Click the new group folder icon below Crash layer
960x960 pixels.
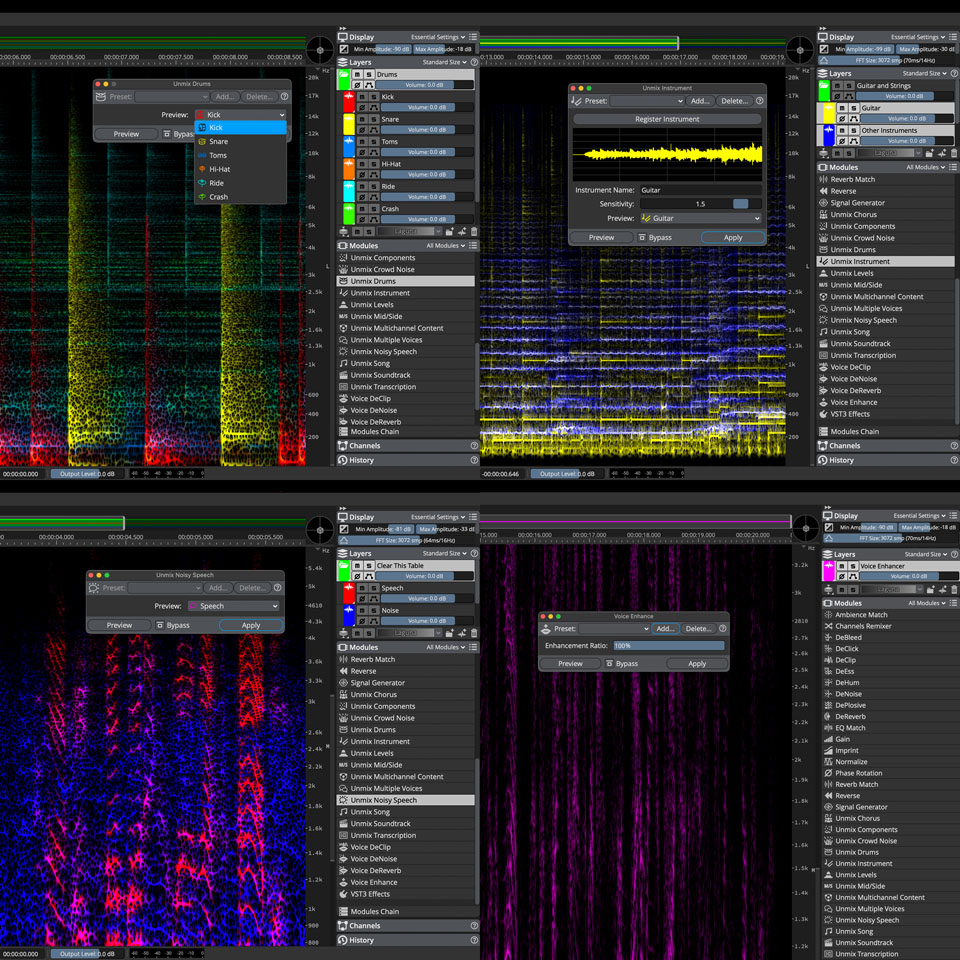(449, 231)
